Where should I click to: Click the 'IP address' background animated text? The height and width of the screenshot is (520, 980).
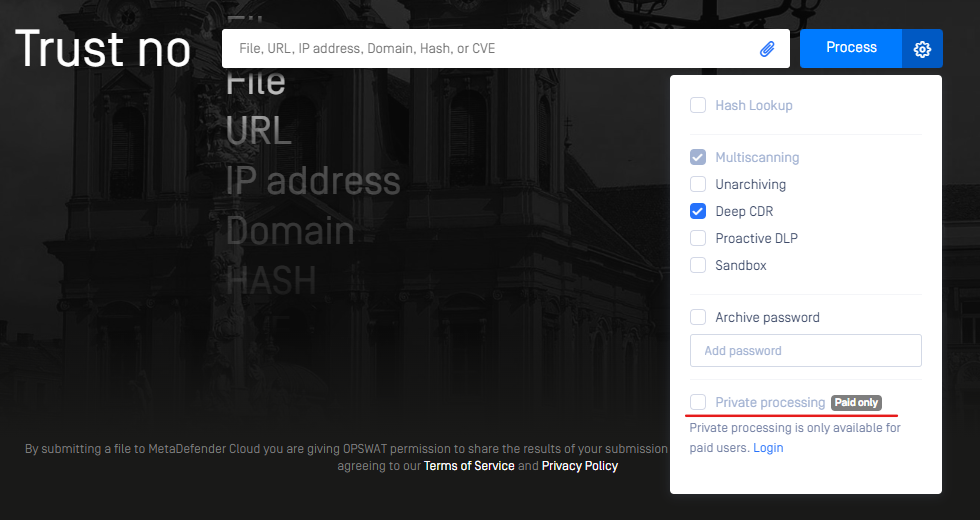click(312, 181)
